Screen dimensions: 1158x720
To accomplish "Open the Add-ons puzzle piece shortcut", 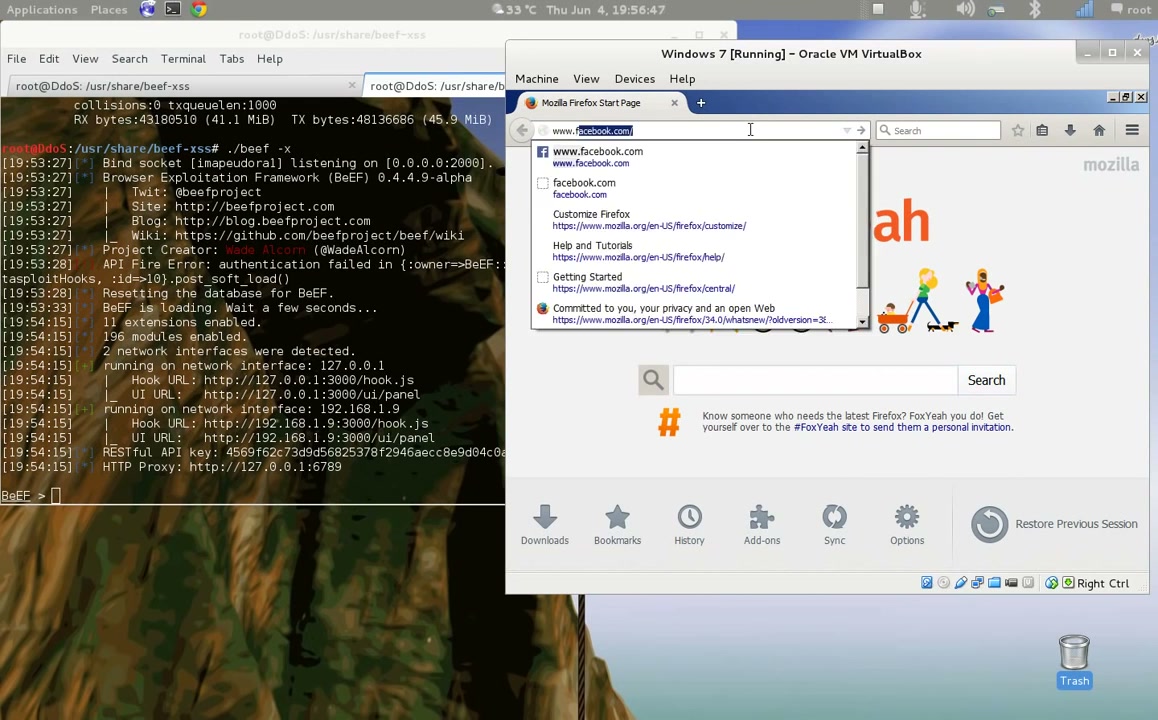I will [762, 525].
